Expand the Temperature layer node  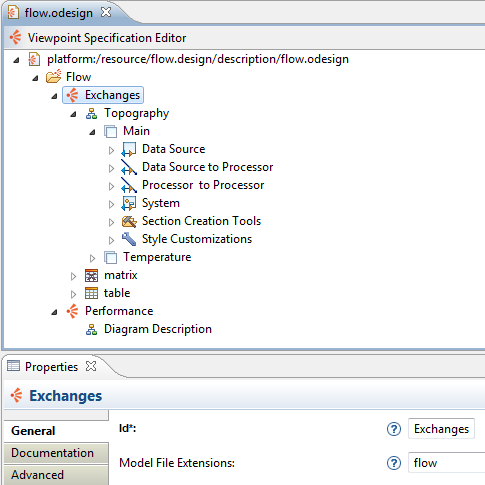point(92,258)
